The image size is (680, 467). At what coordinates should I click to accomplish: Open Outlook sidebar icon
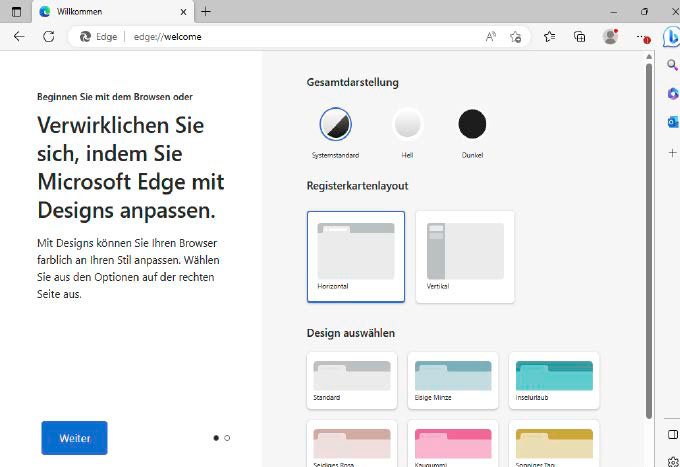tap(673, 122)
